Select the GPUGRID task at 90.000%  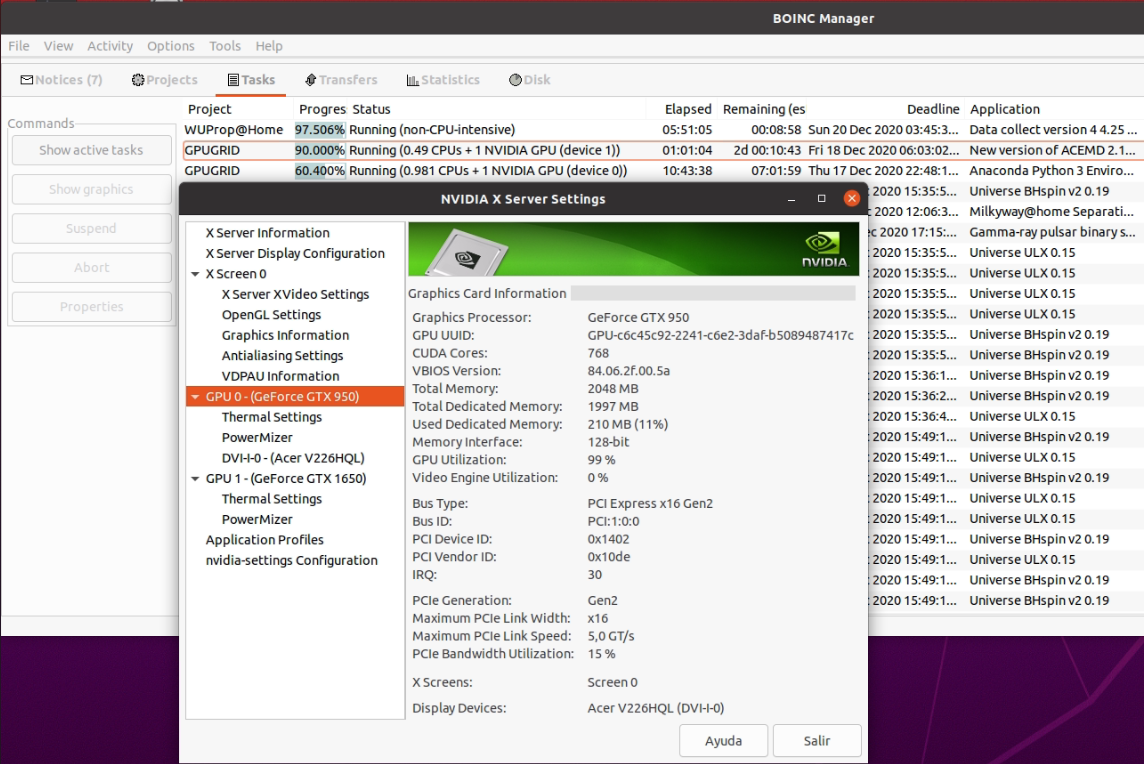tap(662, 150)
